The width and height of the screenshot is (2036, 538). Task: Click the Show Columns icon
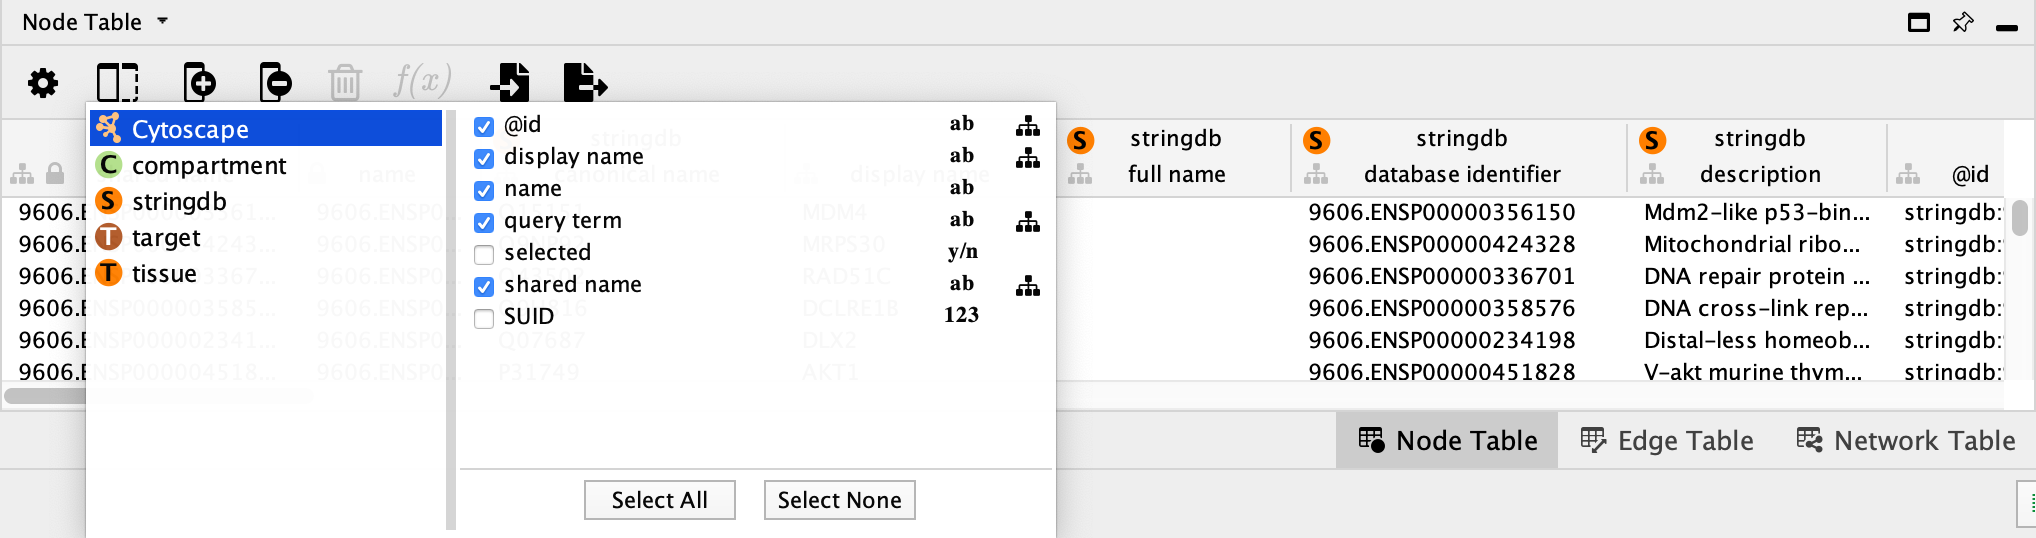coord(117,82)
